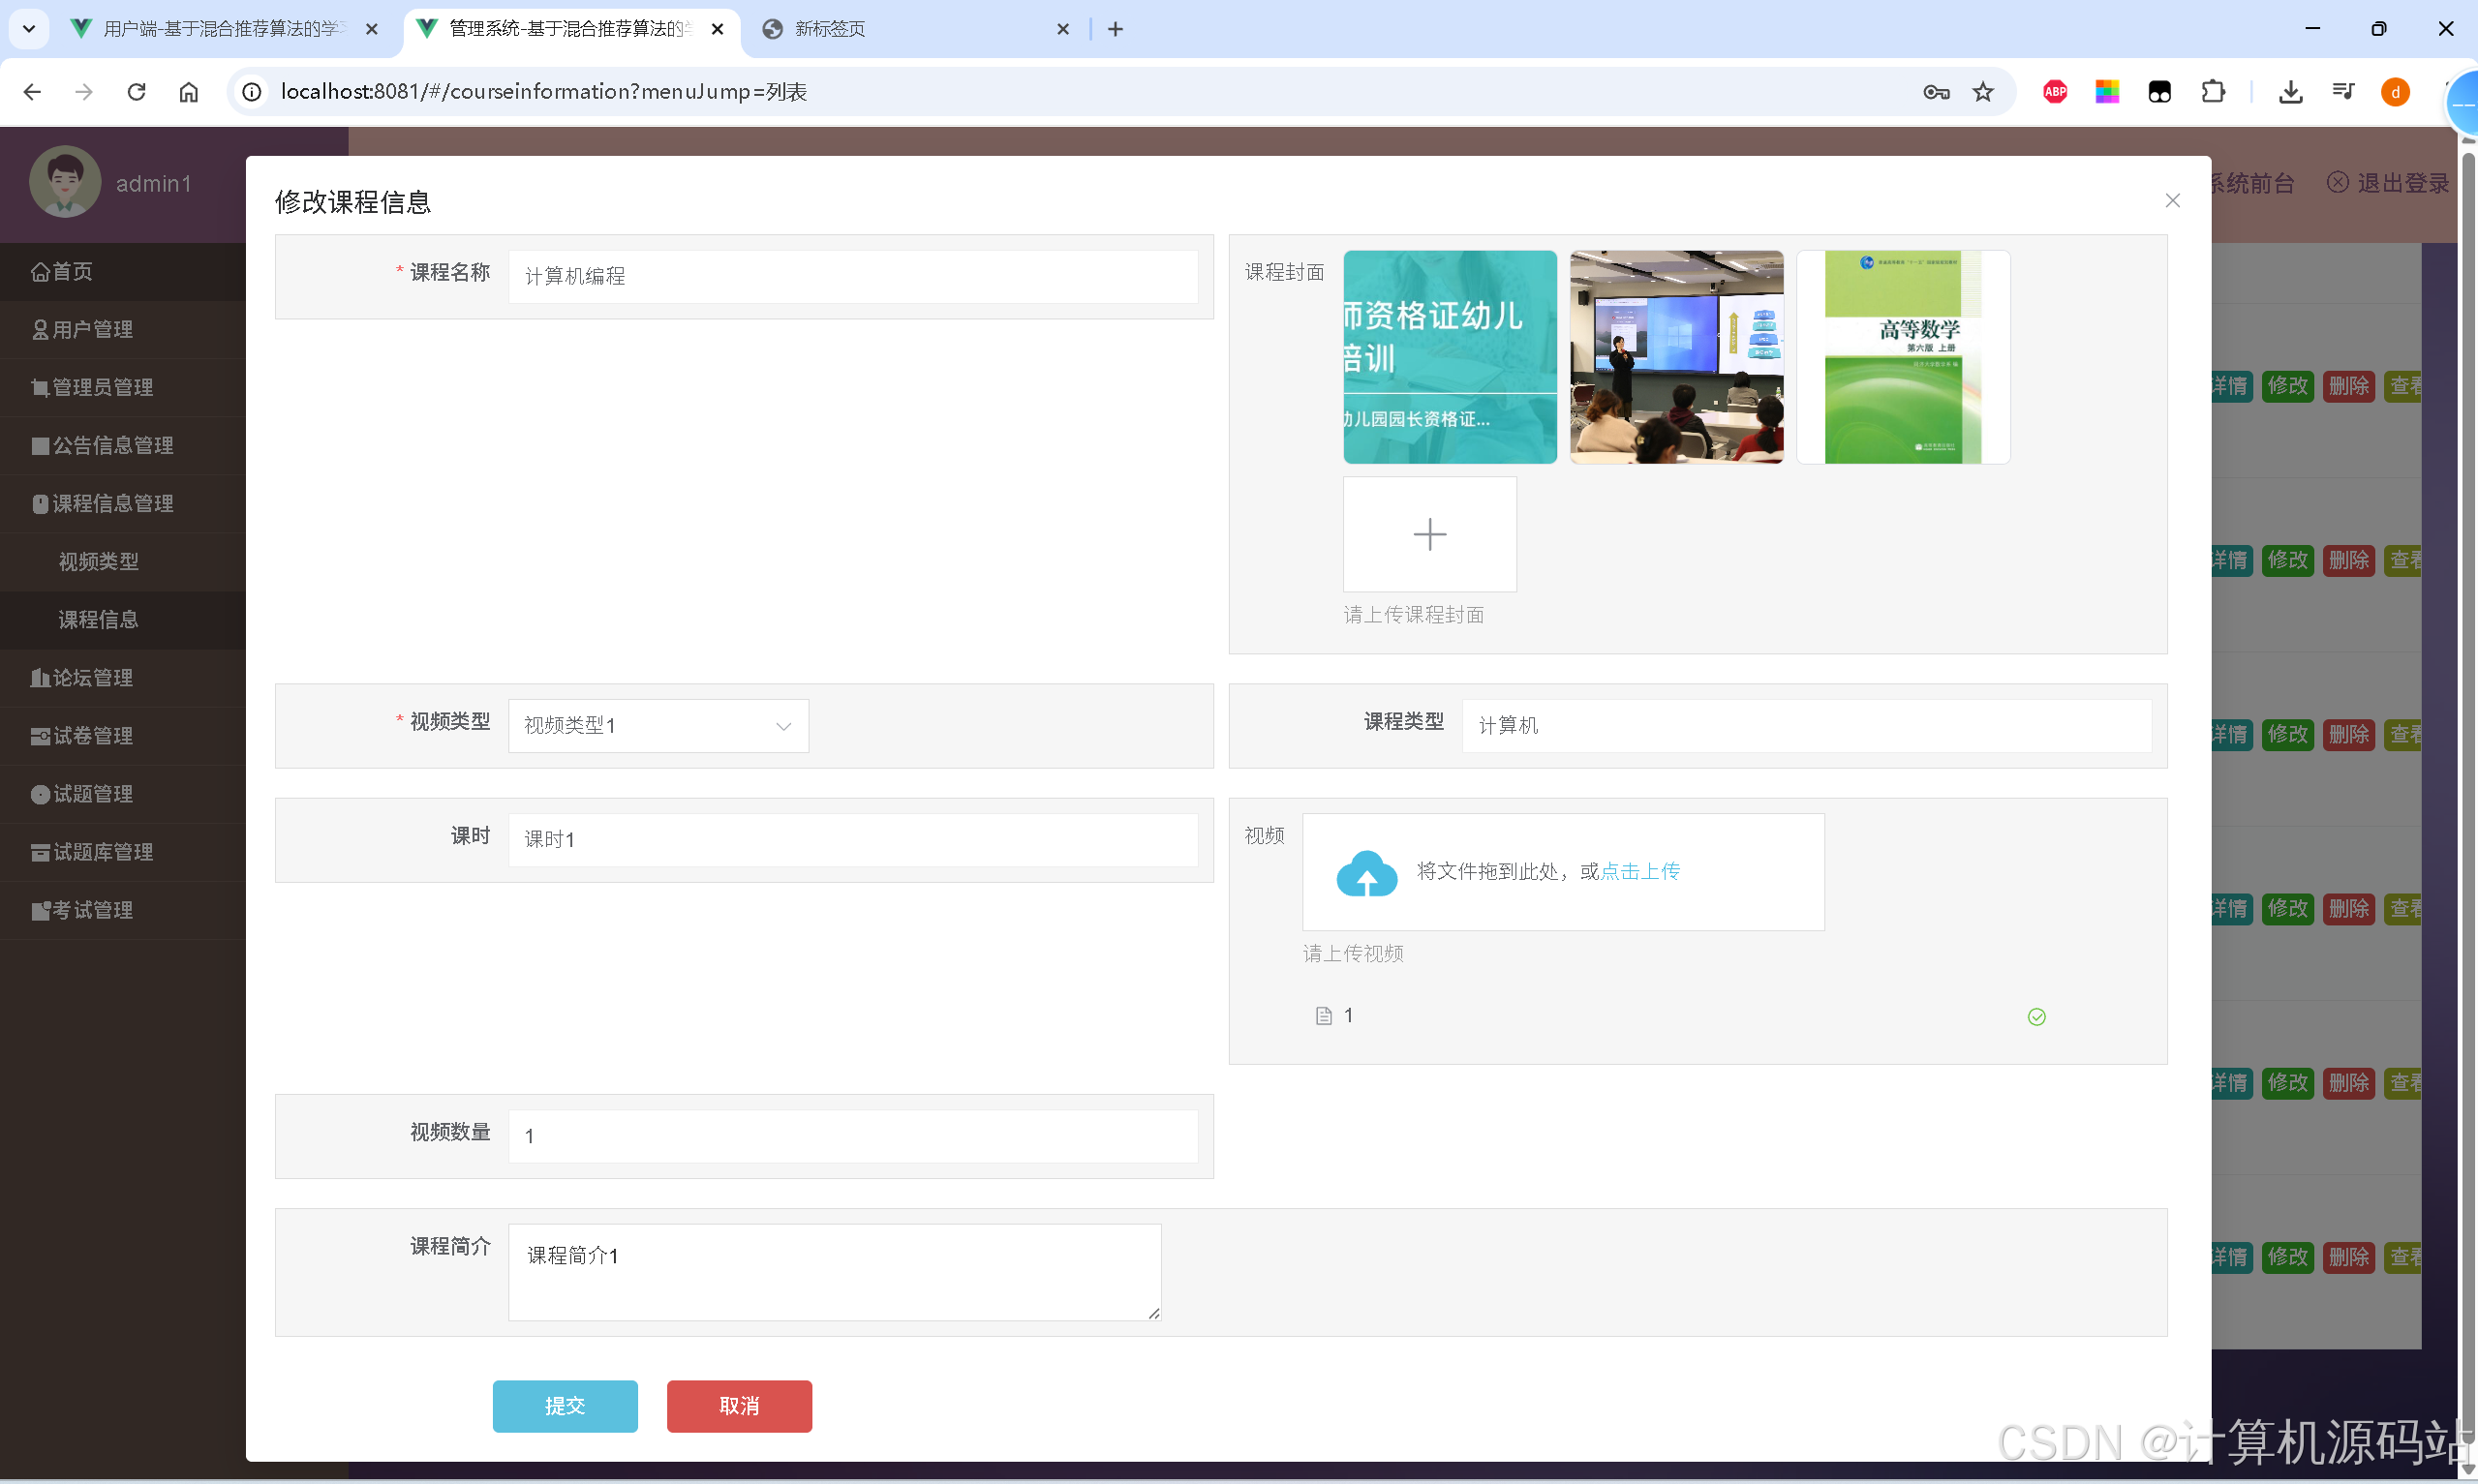Viewport: 2478px width, 1484px height.
Task: Click into the 课程名称 input field
Action: (852, 277)
